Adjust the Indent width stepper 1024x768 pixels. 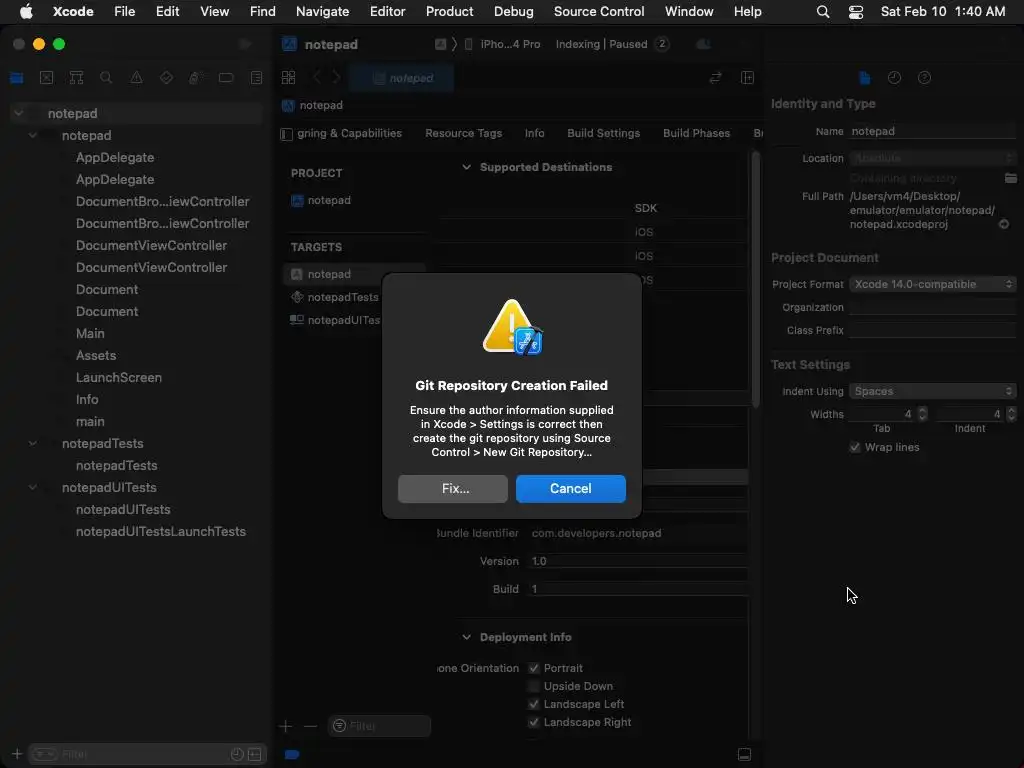click(1012, 413)
